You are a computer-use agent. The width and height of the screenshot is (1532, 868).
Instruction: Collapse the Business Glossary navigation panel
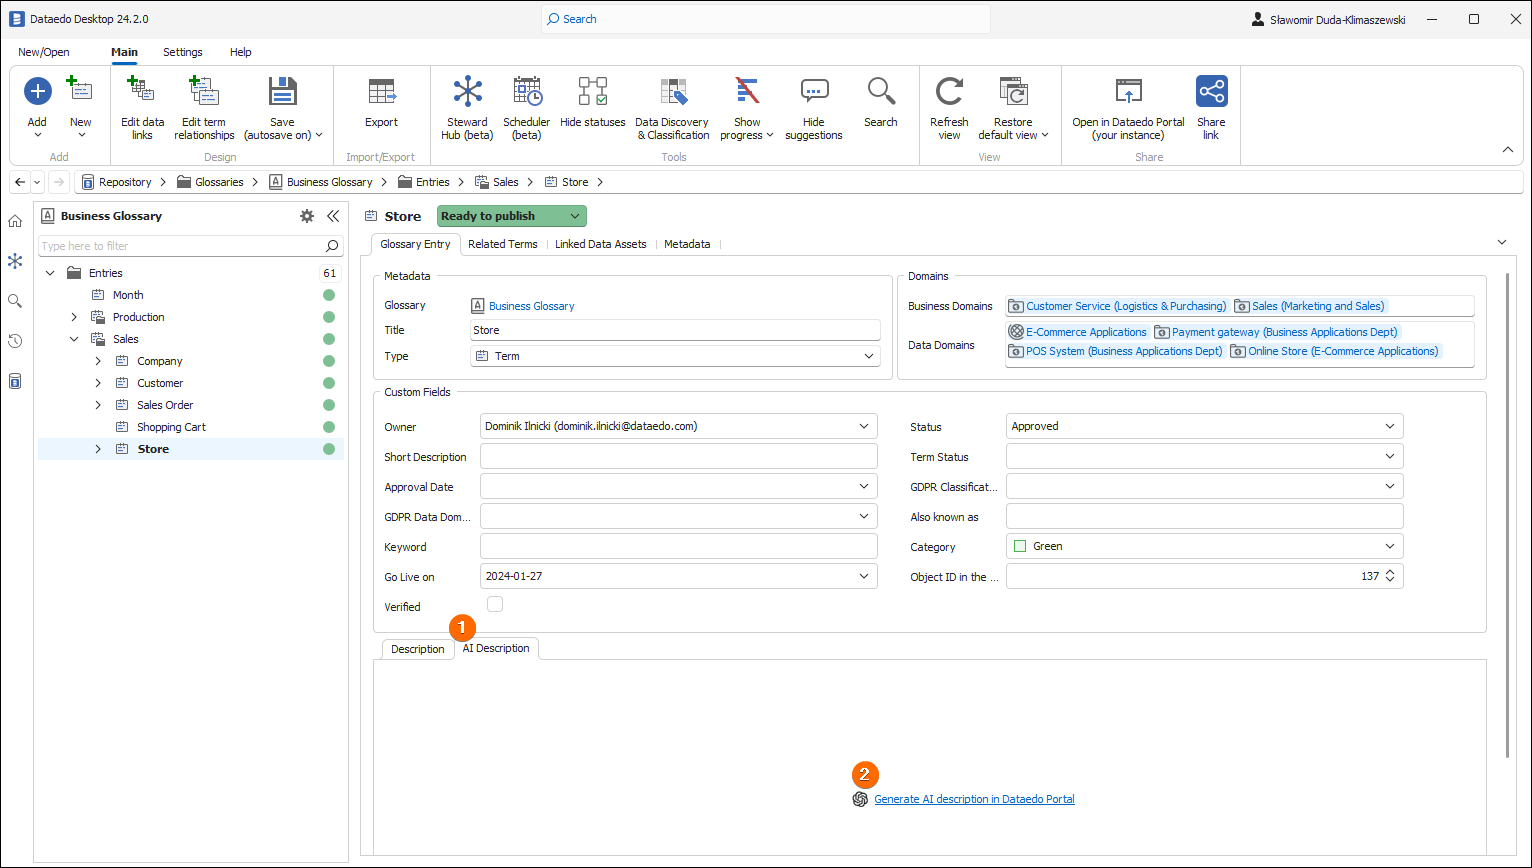click(x=333, y=216)
